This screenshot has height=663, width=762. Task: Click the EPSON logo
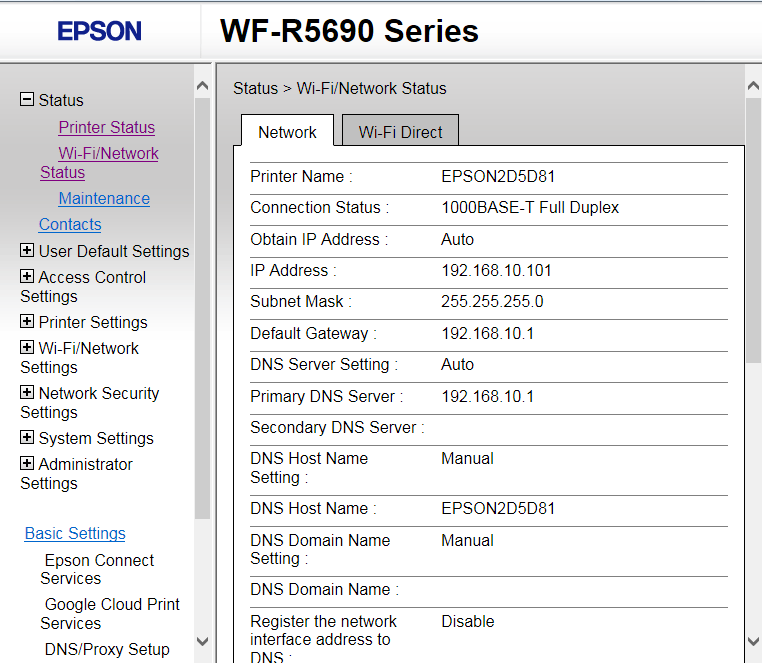[99, 31]
